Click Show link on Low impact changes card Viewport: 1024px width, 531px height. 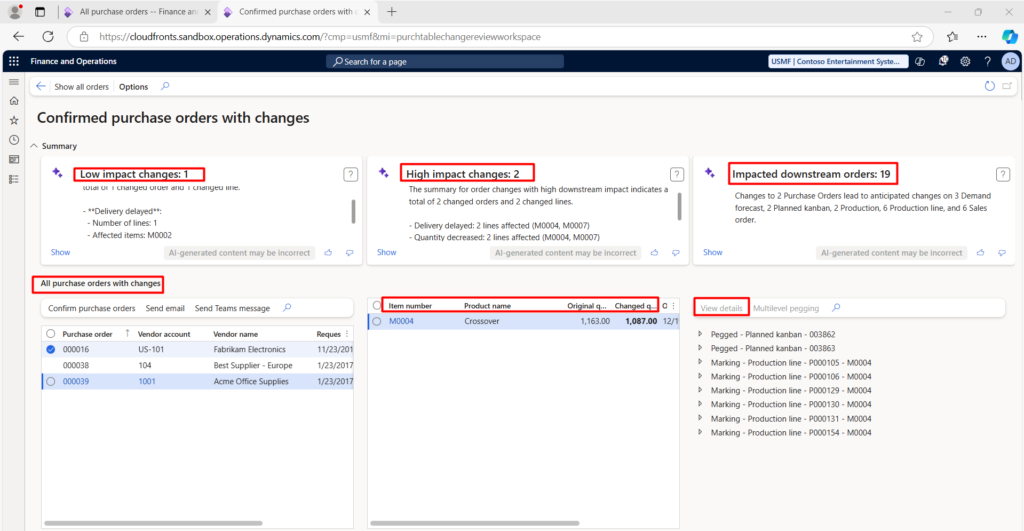[60, 252]
